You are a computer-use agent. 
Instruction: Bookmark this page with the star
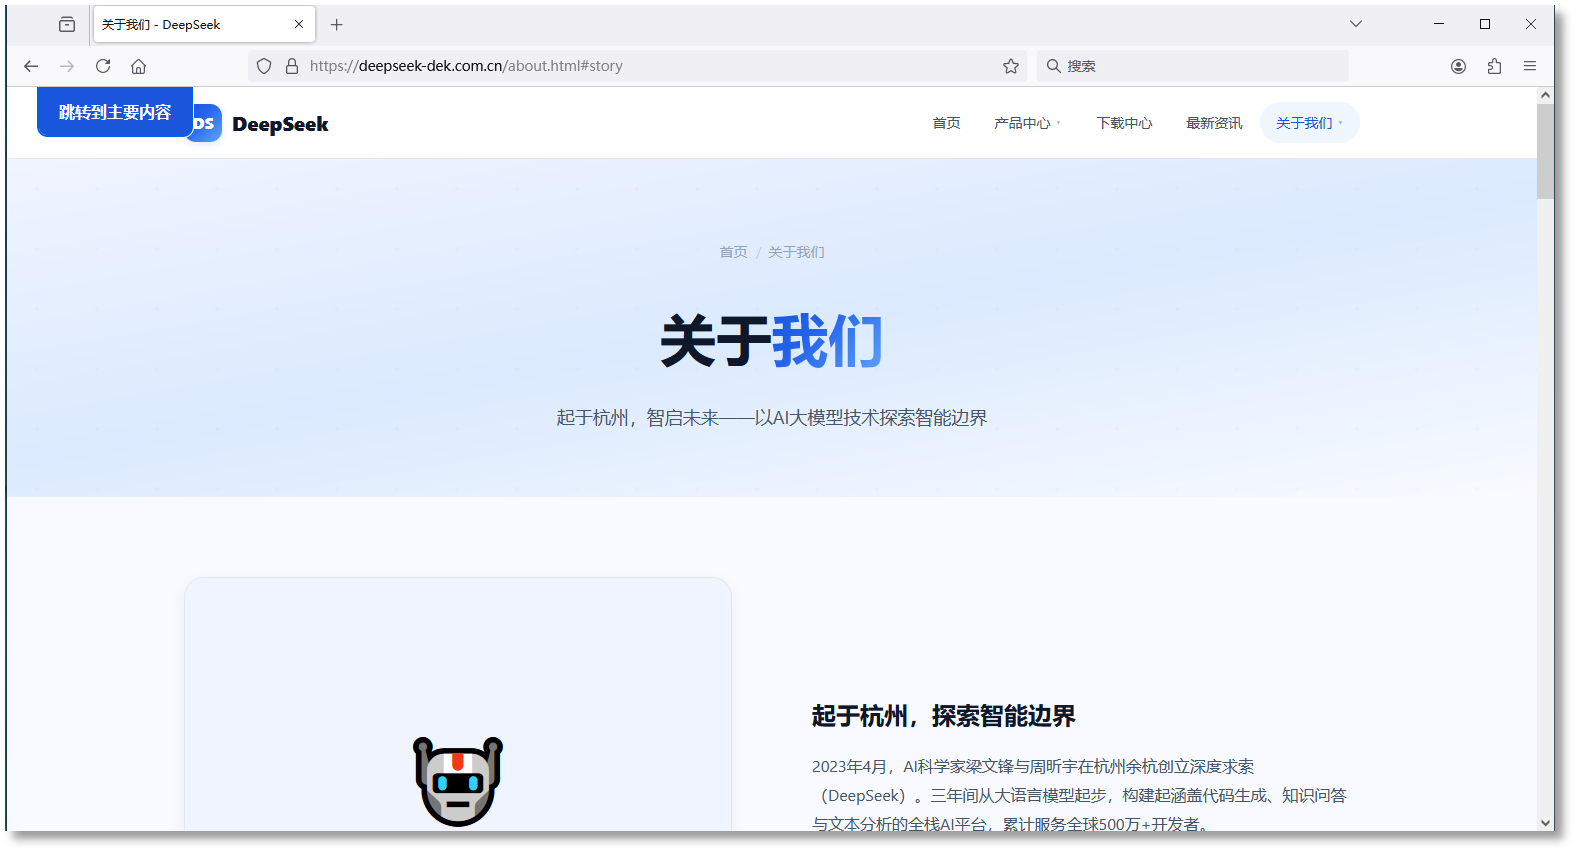[1011, 66]
